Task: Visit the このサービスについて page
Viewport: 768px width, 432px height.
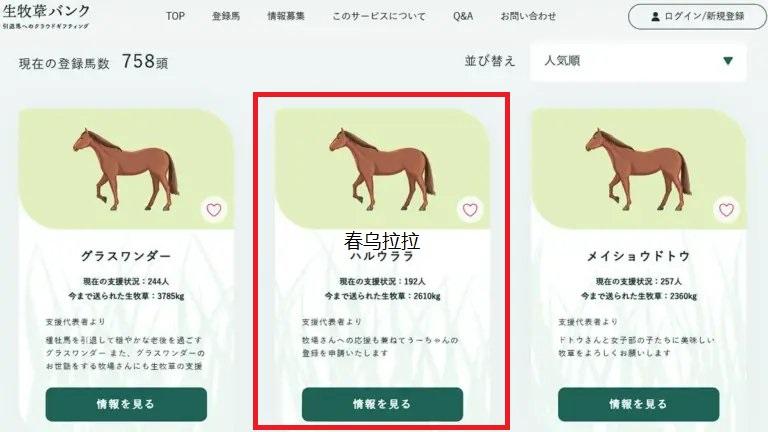Action: [379, 16]
